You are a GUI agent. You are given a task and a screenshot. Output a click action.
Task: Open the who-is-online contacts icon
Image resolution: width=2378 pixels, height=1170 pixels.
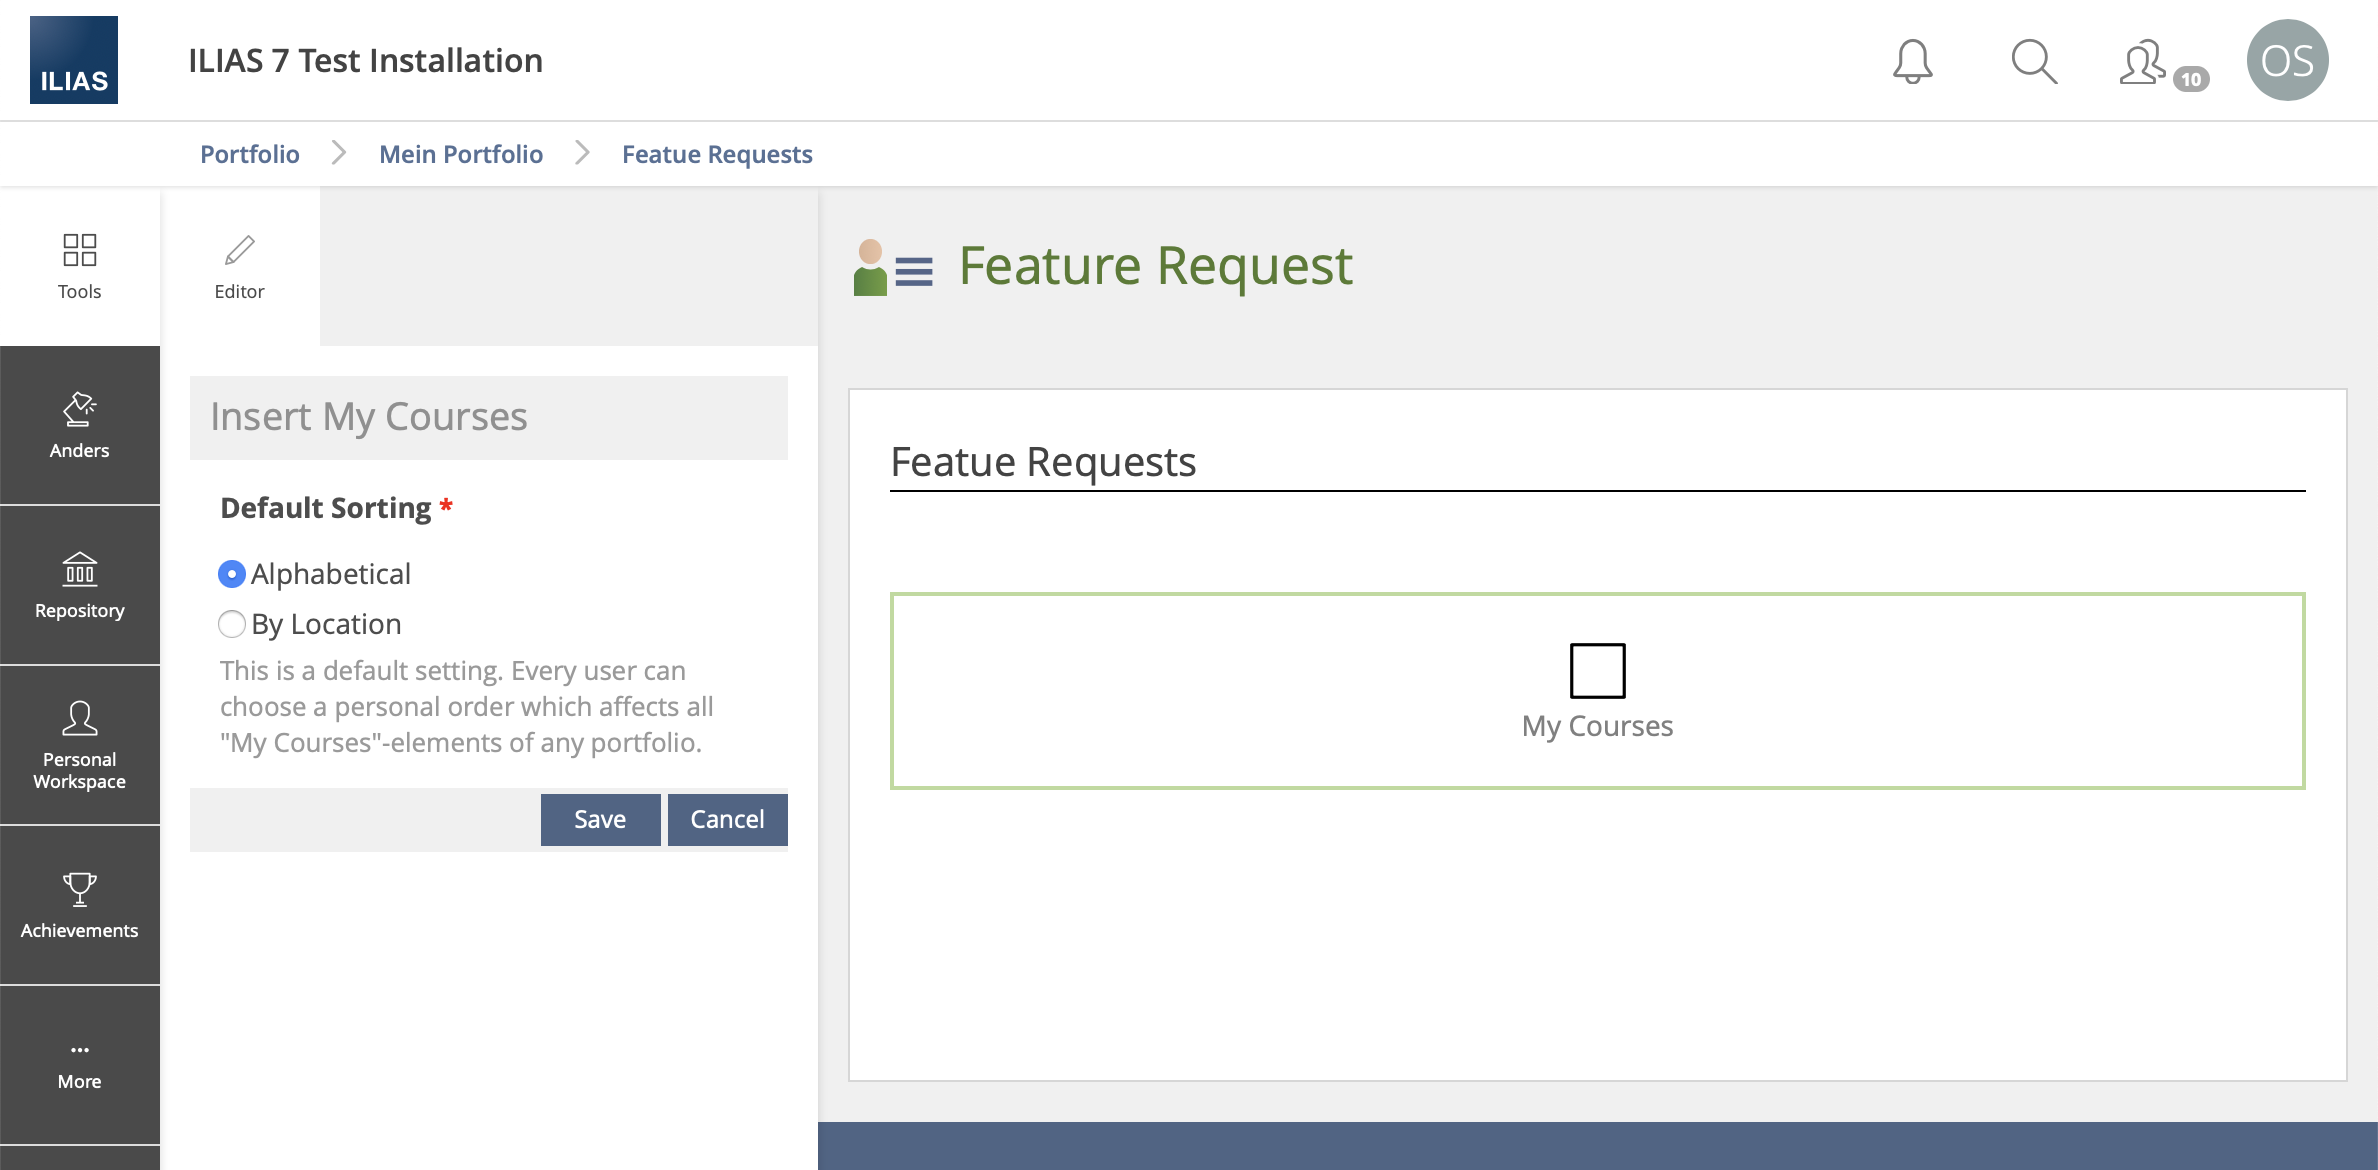[x=2145, y=63]
